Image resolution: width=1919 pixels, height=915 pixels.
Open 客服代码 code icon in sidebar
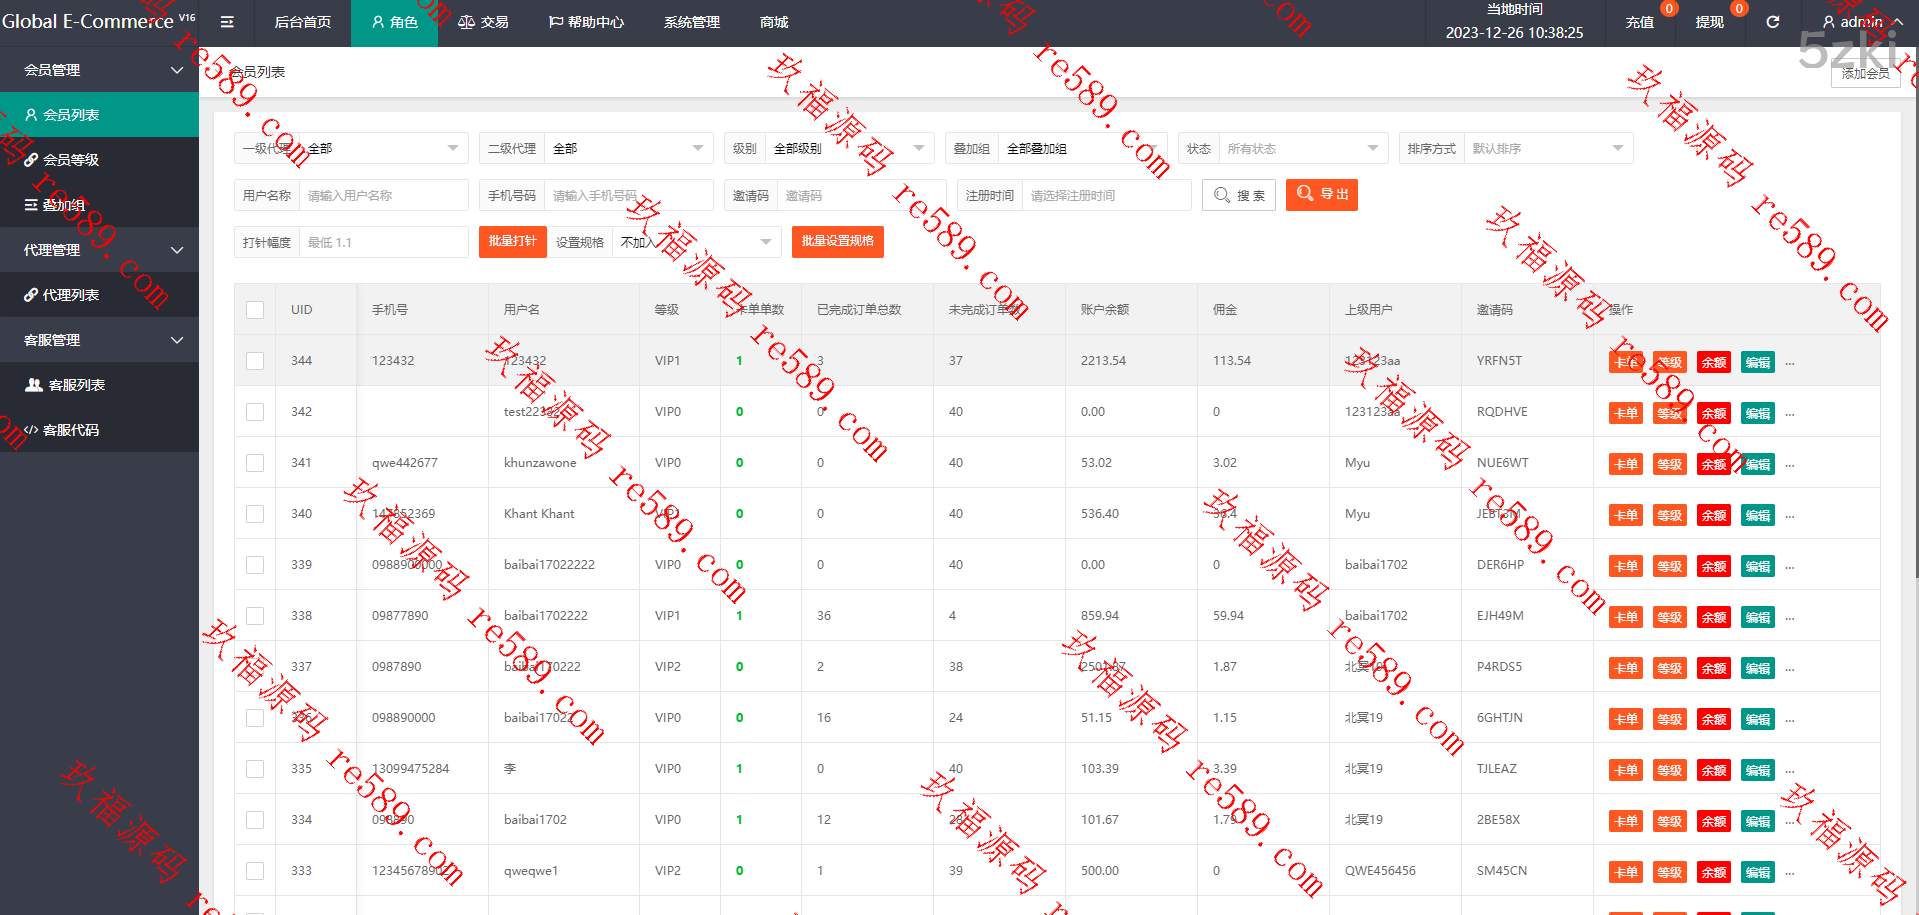point(31,430)
